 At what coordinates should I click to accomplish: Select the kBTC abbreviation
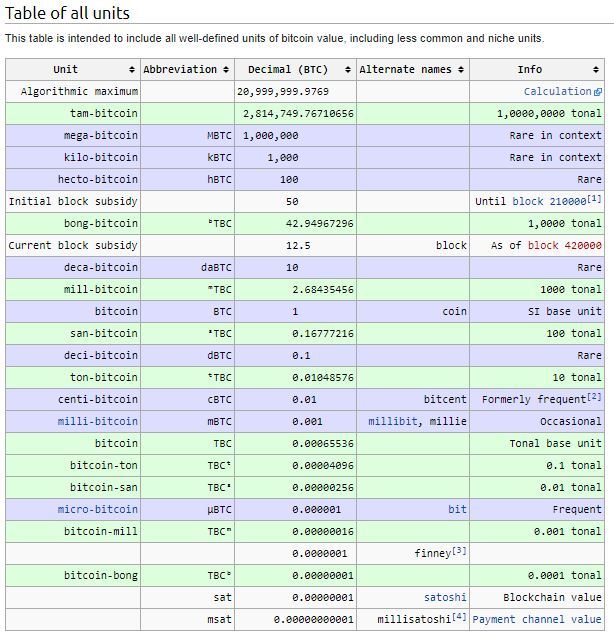[x=219, y=158]
